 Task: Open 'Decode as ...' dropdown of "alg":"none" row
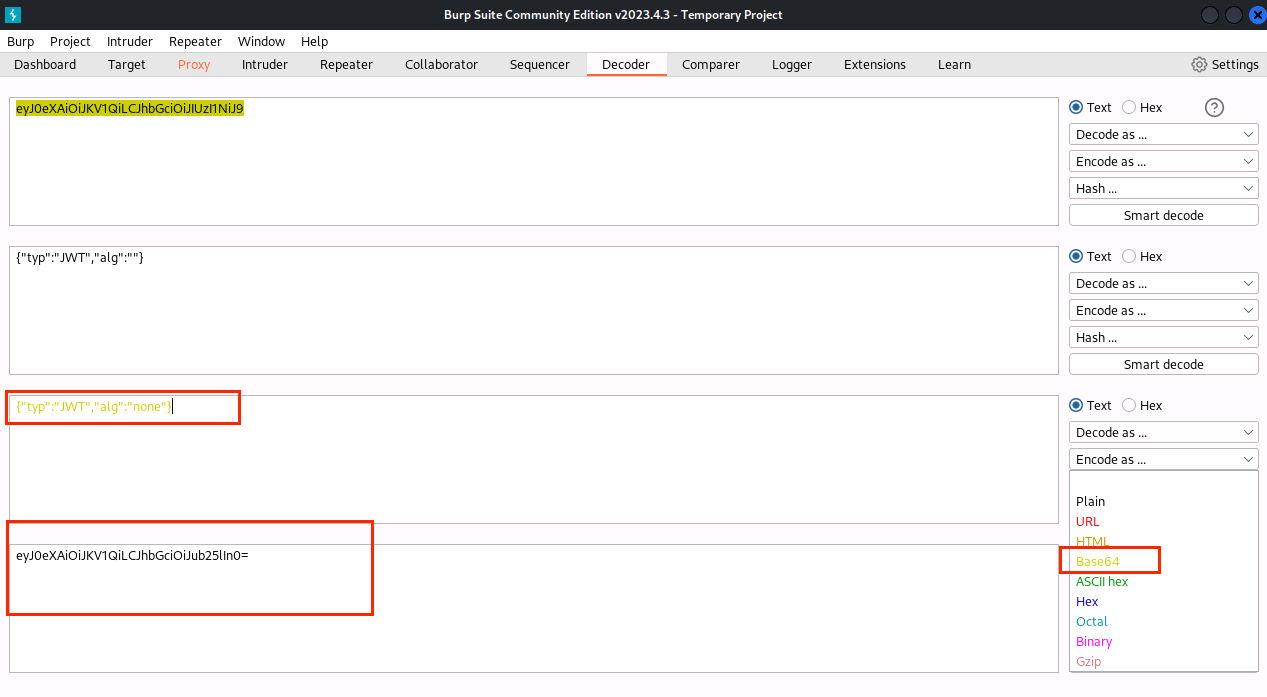tap(1164, 432)
